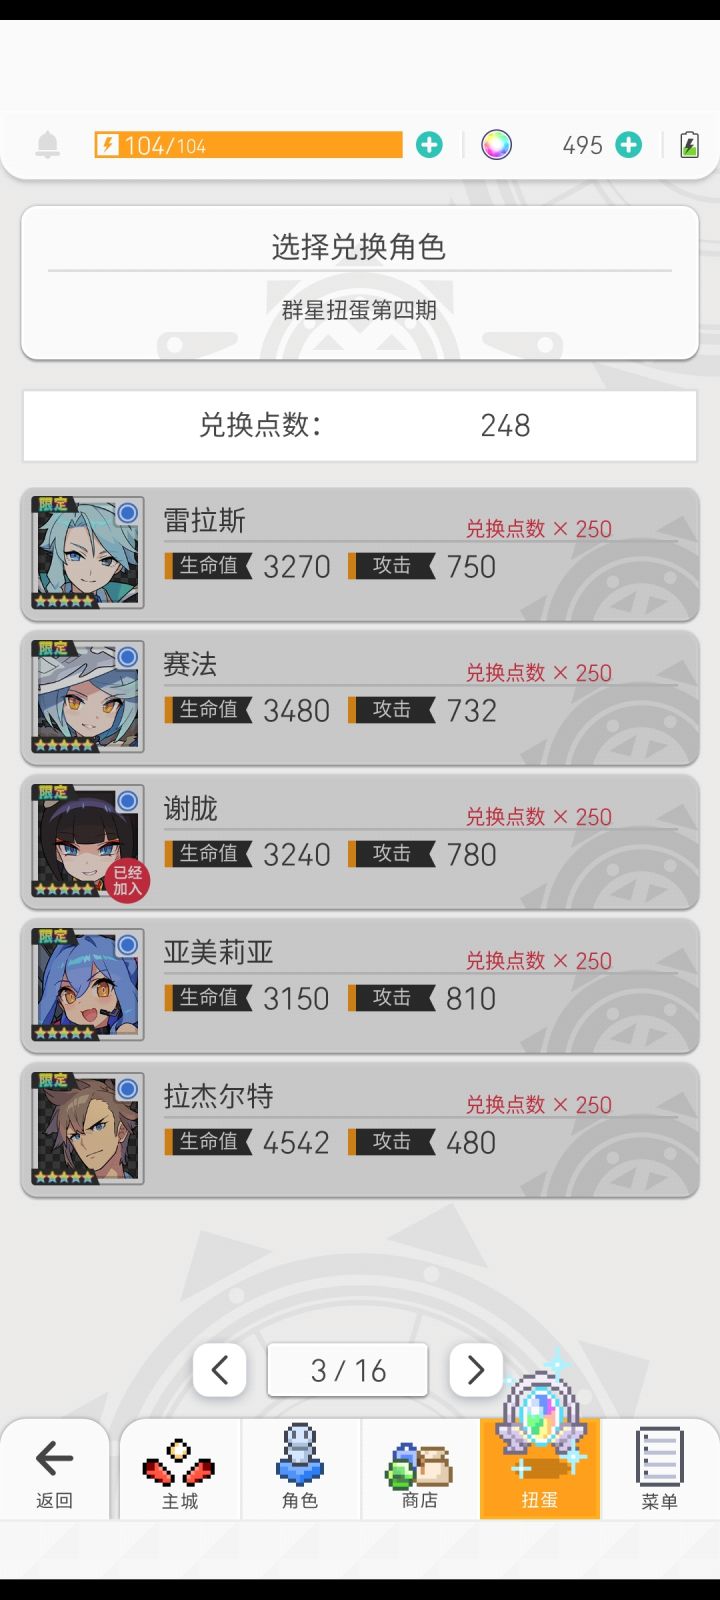720x1600 pixels.
Task: Select 亚美莉亚 character portrait
Action: 87,985
